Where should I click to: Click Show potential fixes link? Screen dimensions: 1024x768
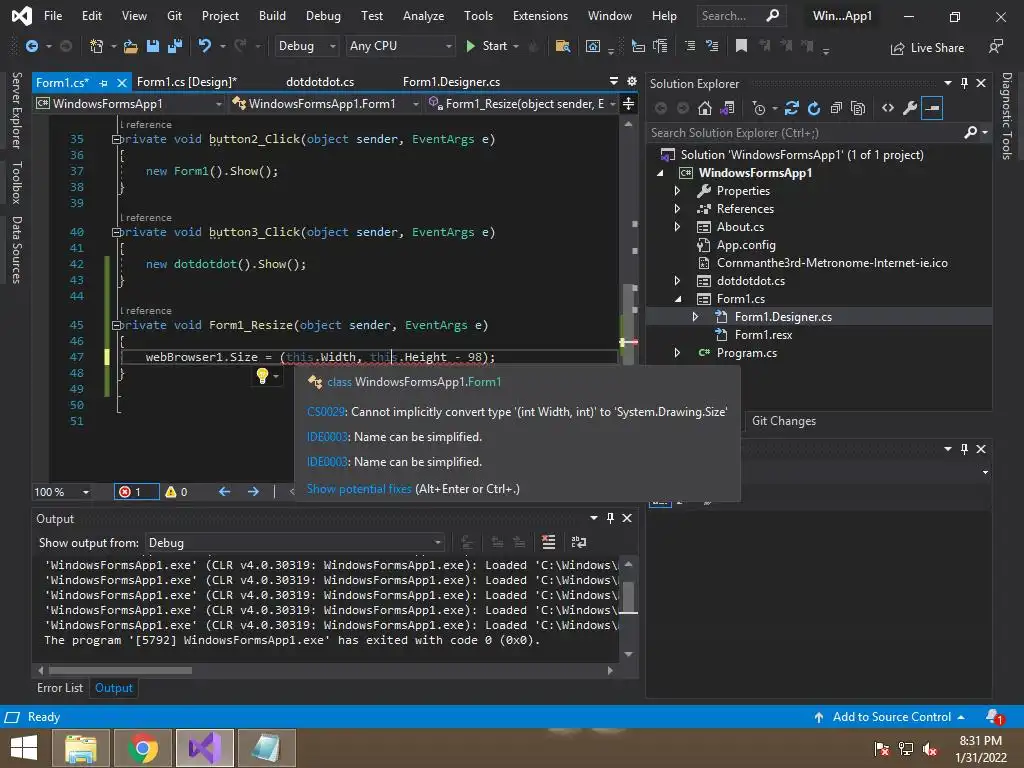(359, 488)
